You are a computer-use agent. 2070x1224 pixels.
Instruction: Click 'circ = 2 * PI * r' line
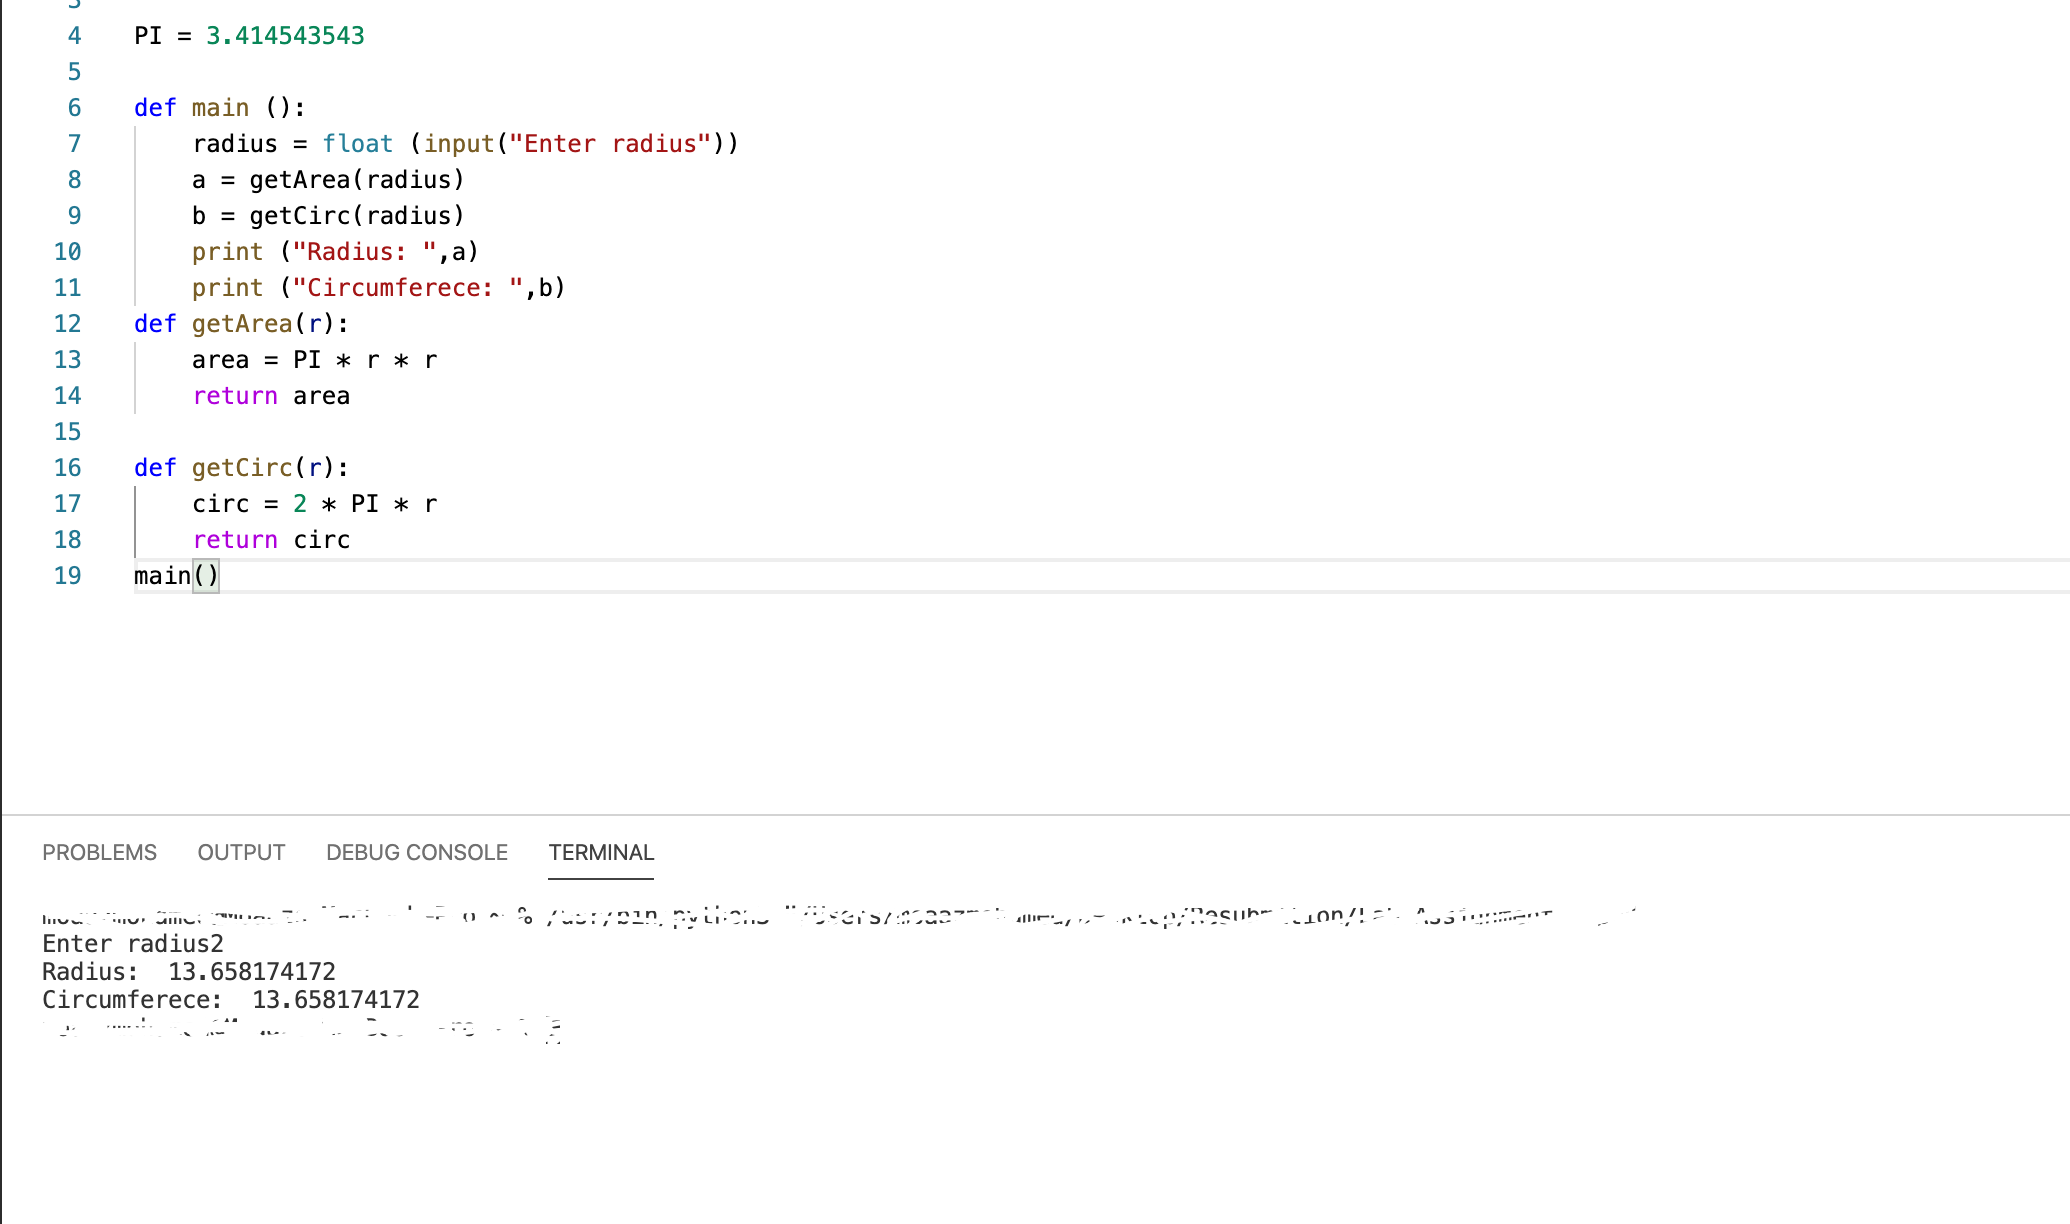point(314,504)
